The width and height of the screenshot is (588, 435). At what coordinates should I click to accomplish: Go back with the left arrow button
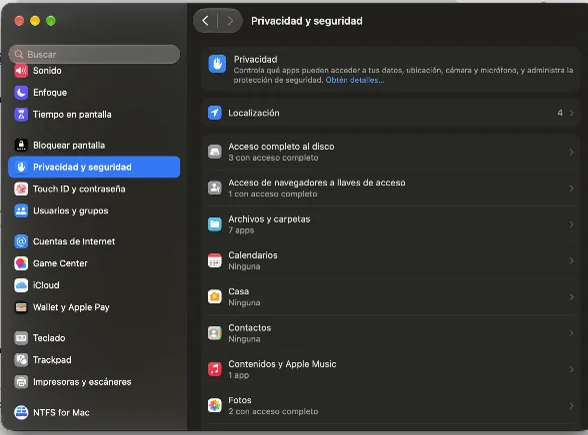pos(206,21)
